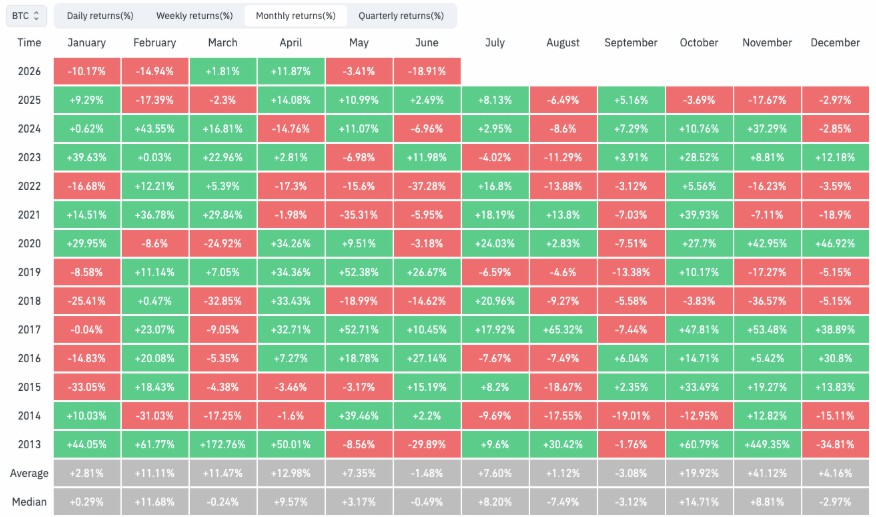Screen dimensions: 876x517
Task: Click the 2024 February +43.55% cell
Action: (155, 129)
